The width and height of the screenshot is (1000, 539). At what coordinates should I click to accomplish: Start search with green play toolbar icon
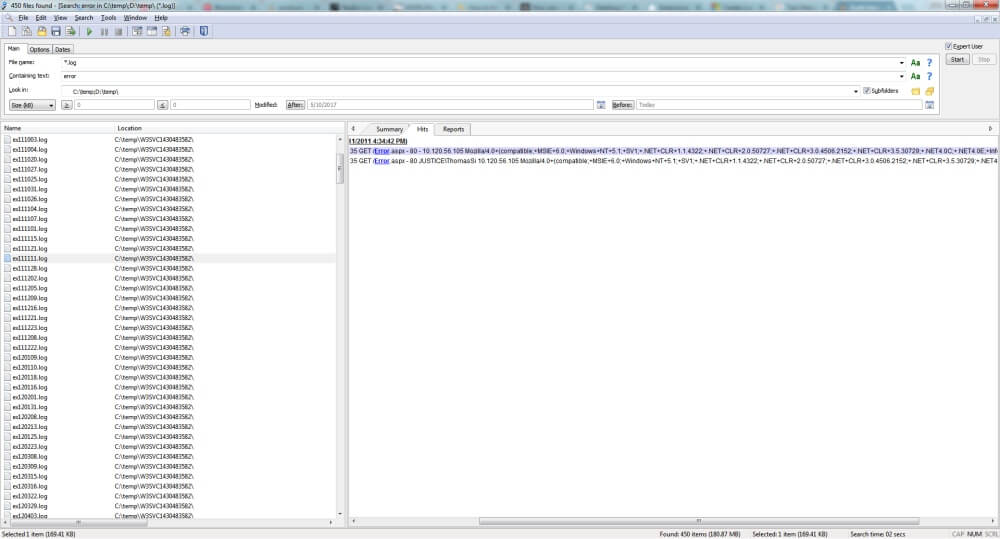[89, 31]
